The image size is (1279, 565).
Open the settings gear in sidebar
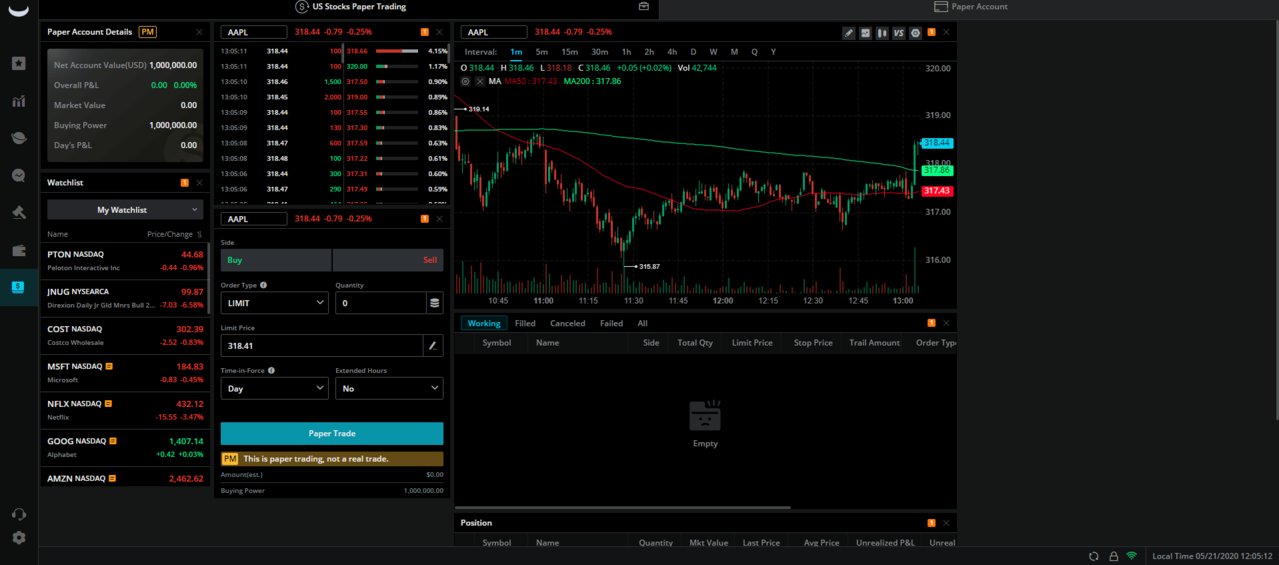pos(18,538)
